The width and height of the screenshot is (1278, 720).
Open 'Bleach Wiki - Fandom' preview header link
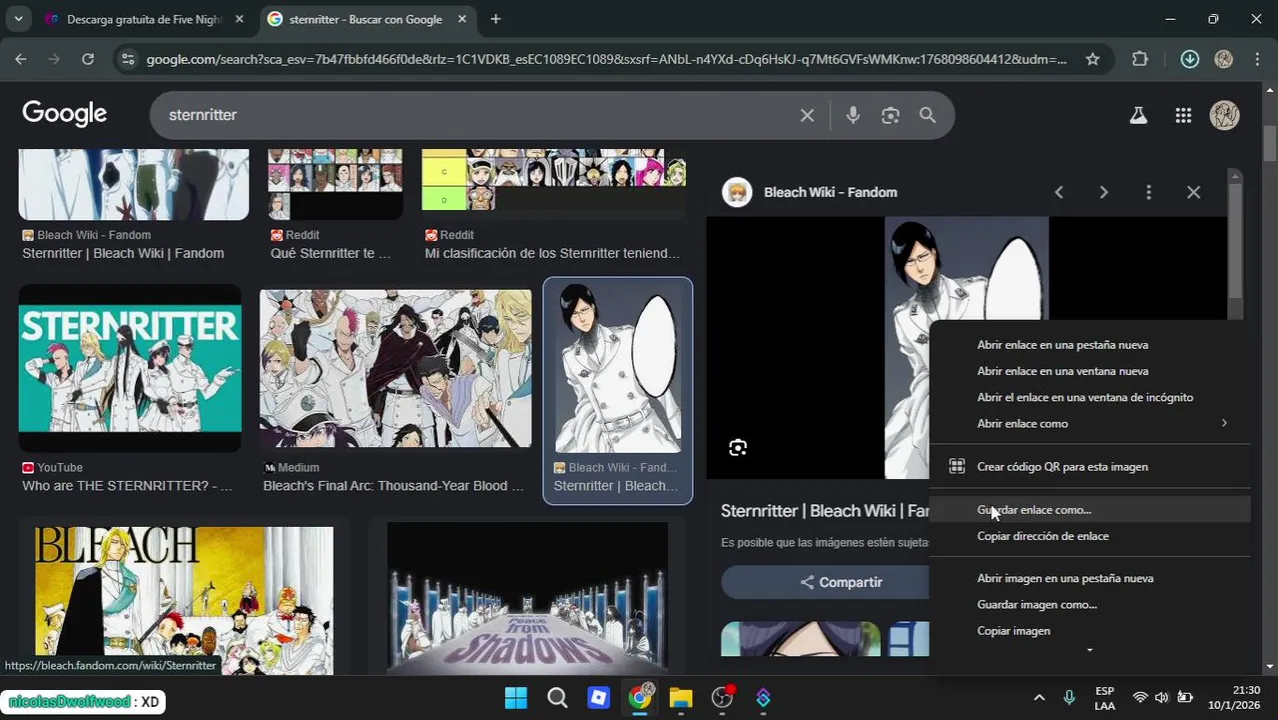click(830, 192)
